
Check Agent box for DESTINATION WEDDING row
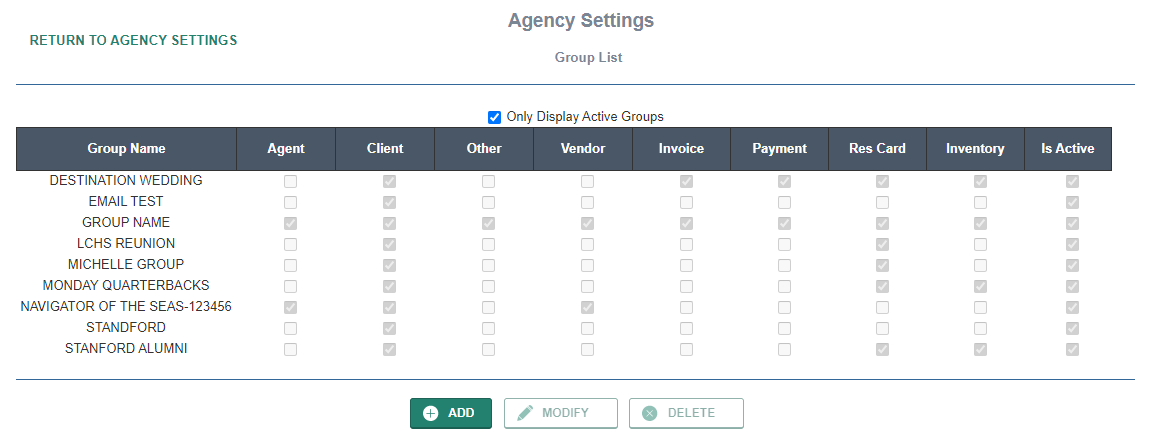pos(291,182)
